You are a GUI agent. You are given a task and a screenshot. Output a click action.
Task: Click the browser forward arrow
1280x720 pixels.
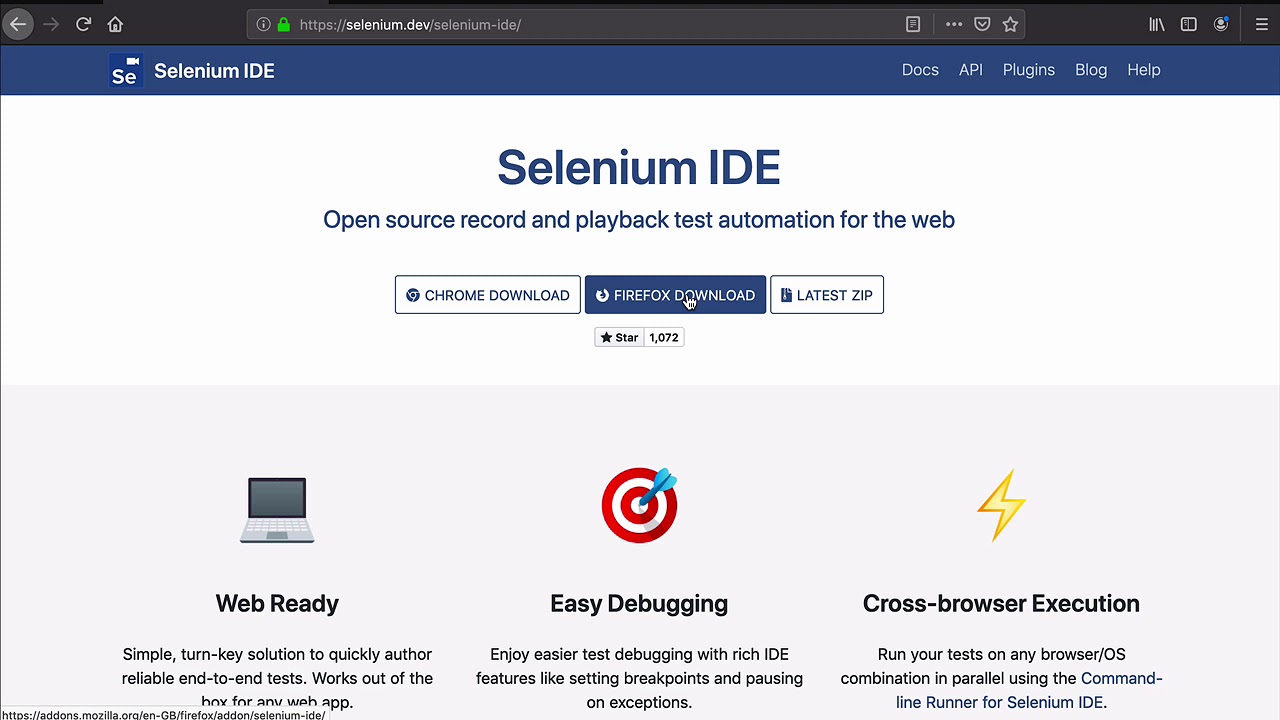pyautogui.click(x=51, y=24)
